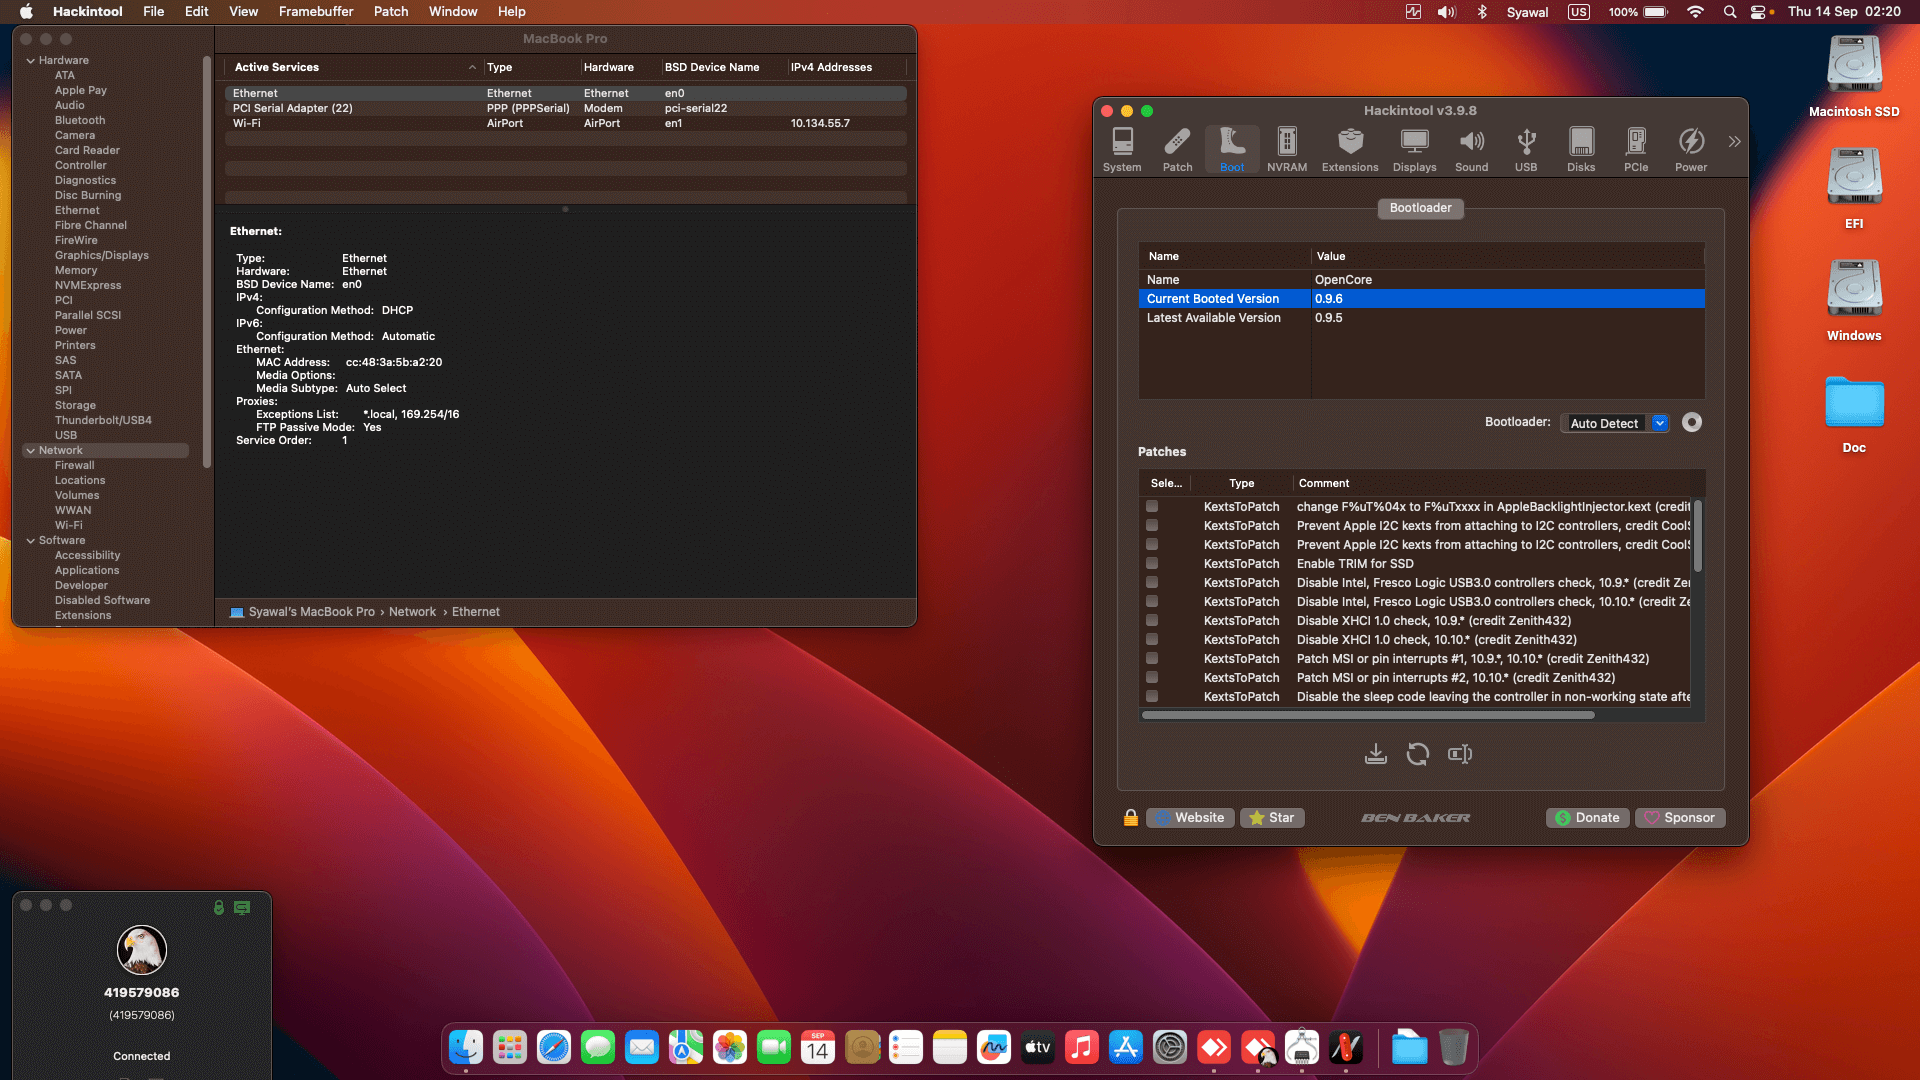
Task: Switch to the NVRAM section
Action: pos(1286,149)
